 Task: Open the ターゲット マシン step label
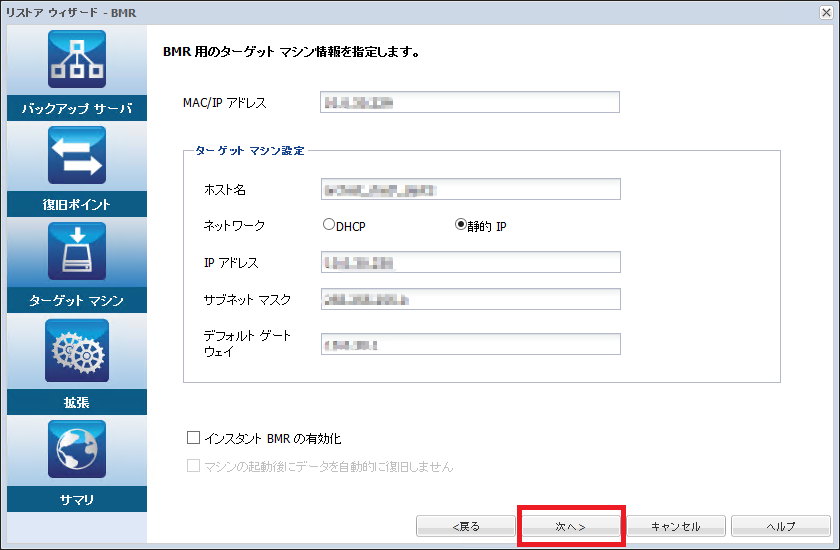pos(77,300)
